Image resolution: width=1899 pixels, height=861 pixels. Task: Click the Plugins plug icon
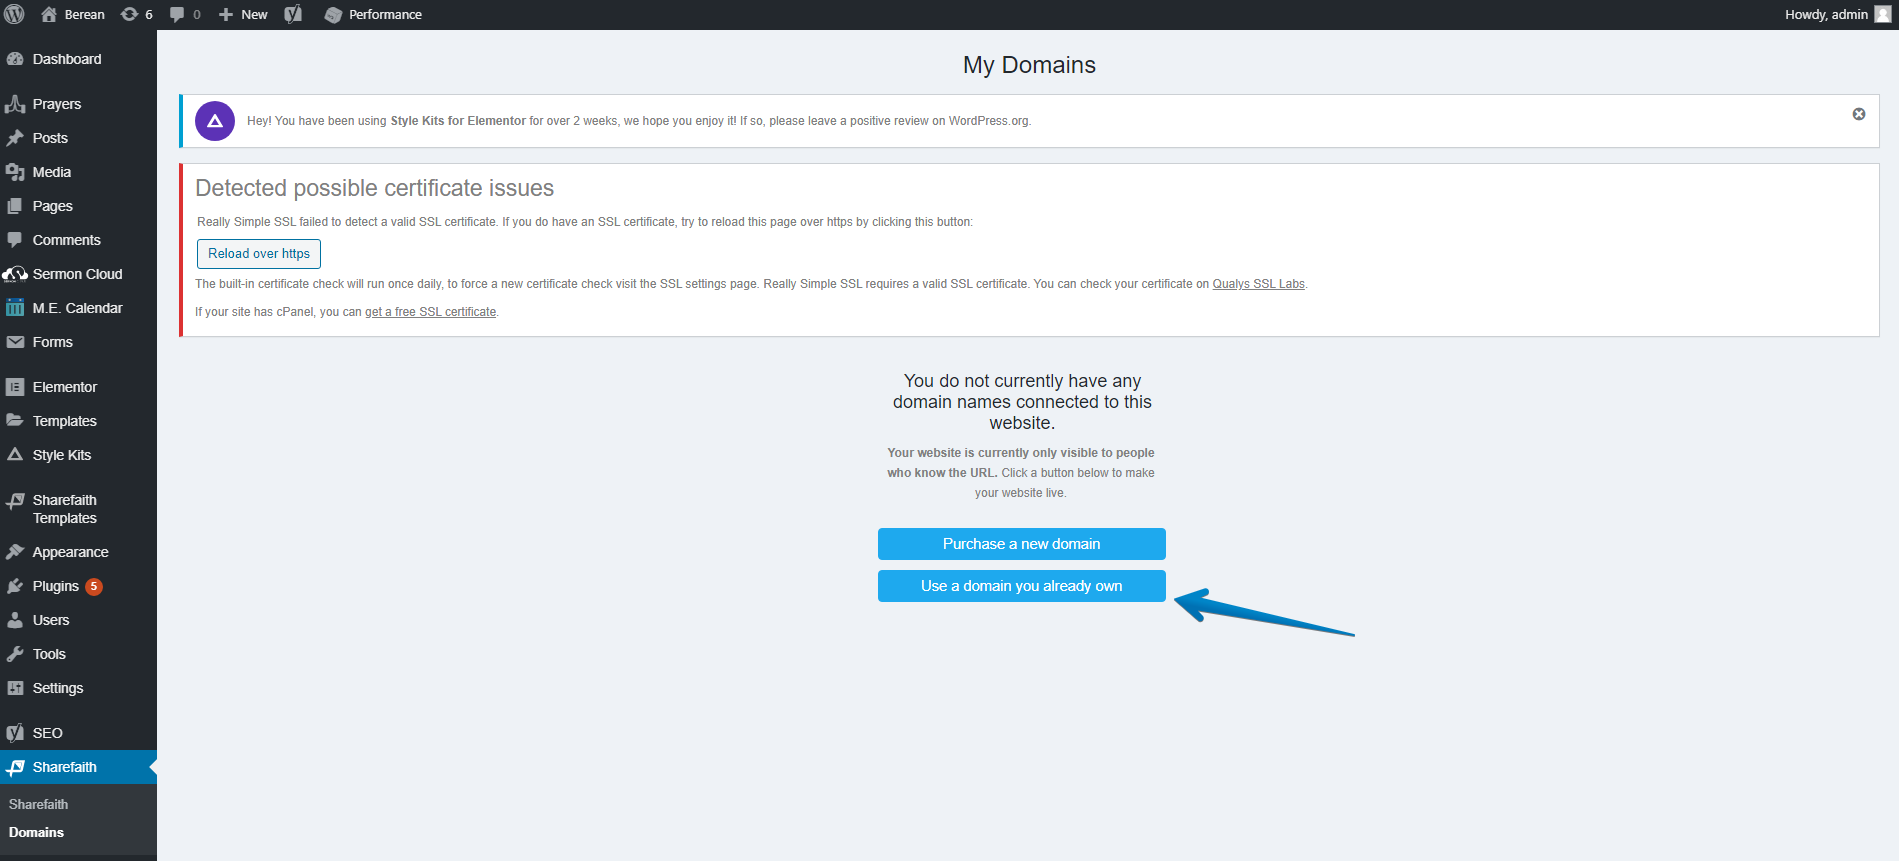tap(15, 586)
